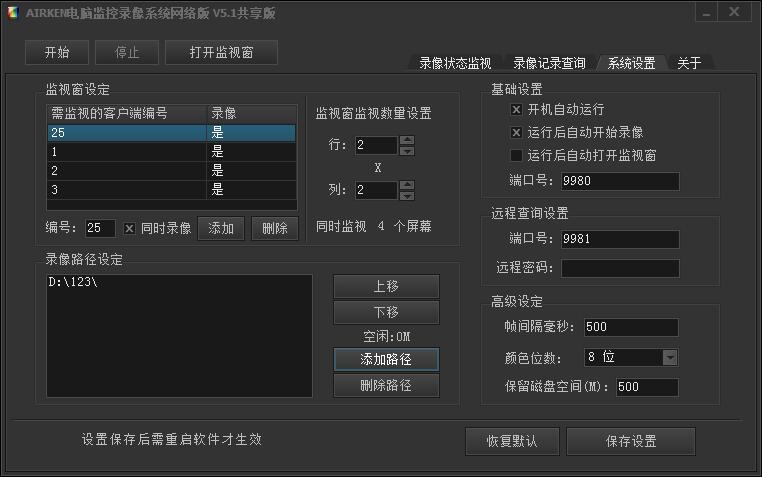Click the 开始 start button
The width and height of the screenshot is (762, 477).
point(57,52)
